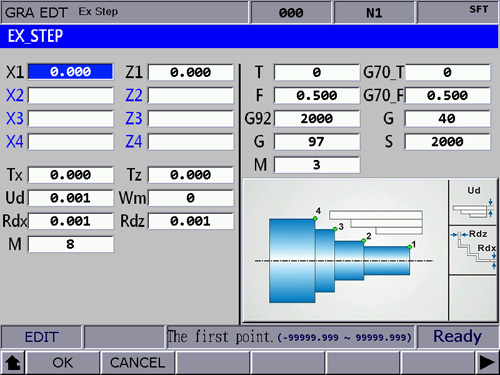Click the OK softkey
500x375 pixels.
(x=62, y=363)
